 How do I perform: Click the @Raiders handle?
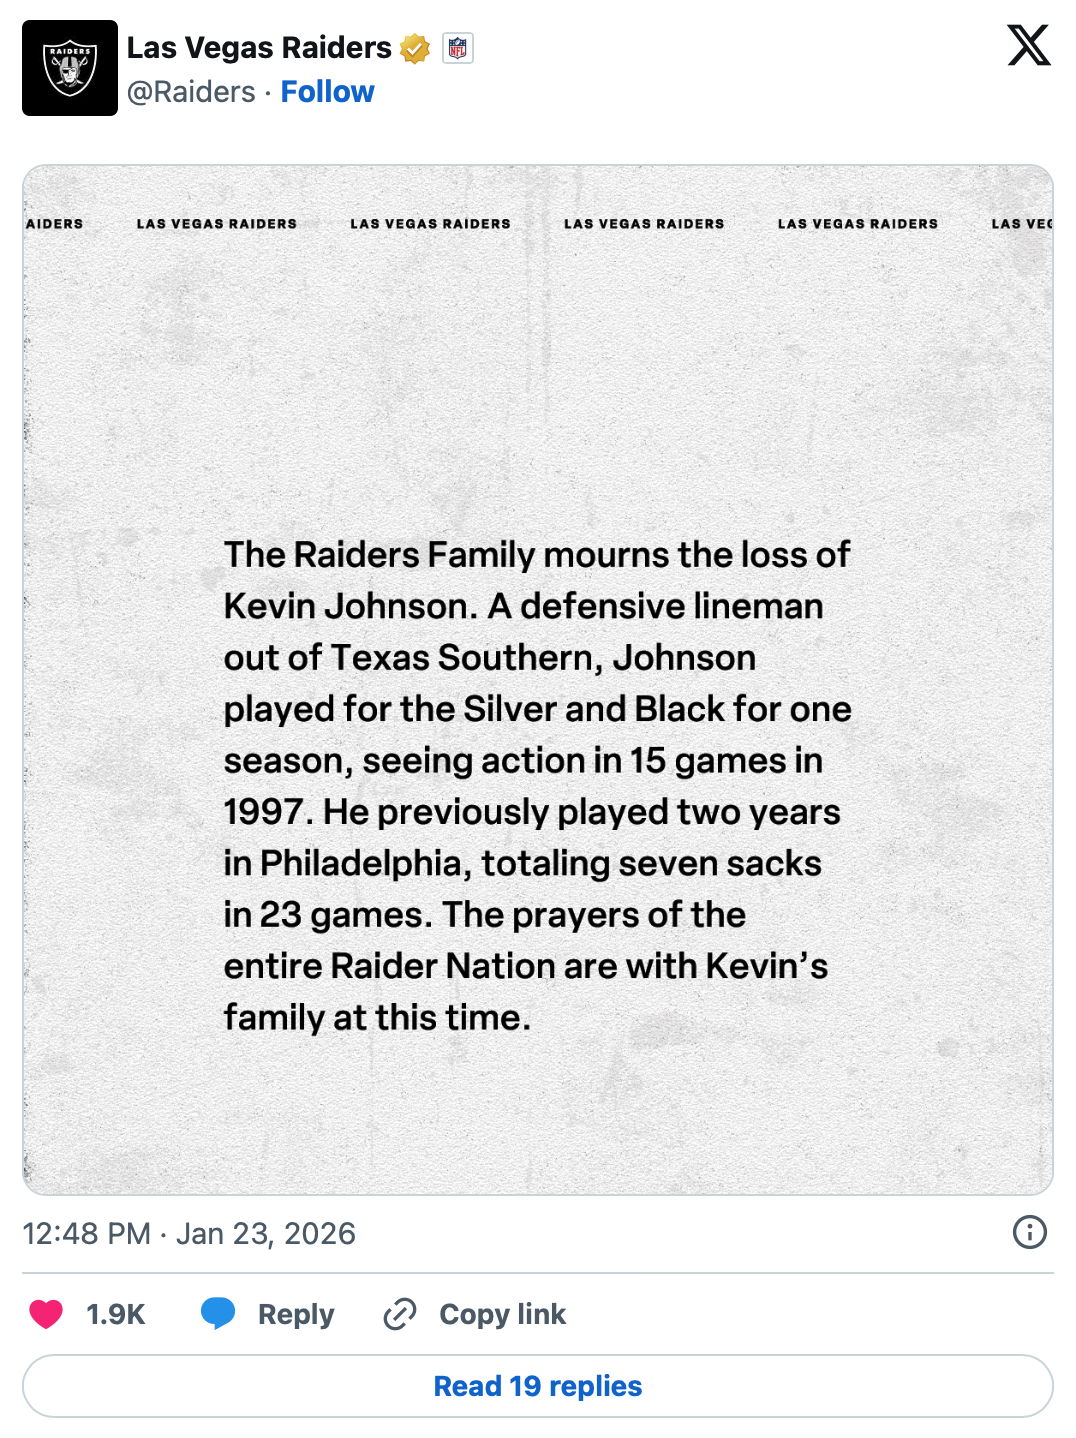pyautogui.click(x=191, y=92)
